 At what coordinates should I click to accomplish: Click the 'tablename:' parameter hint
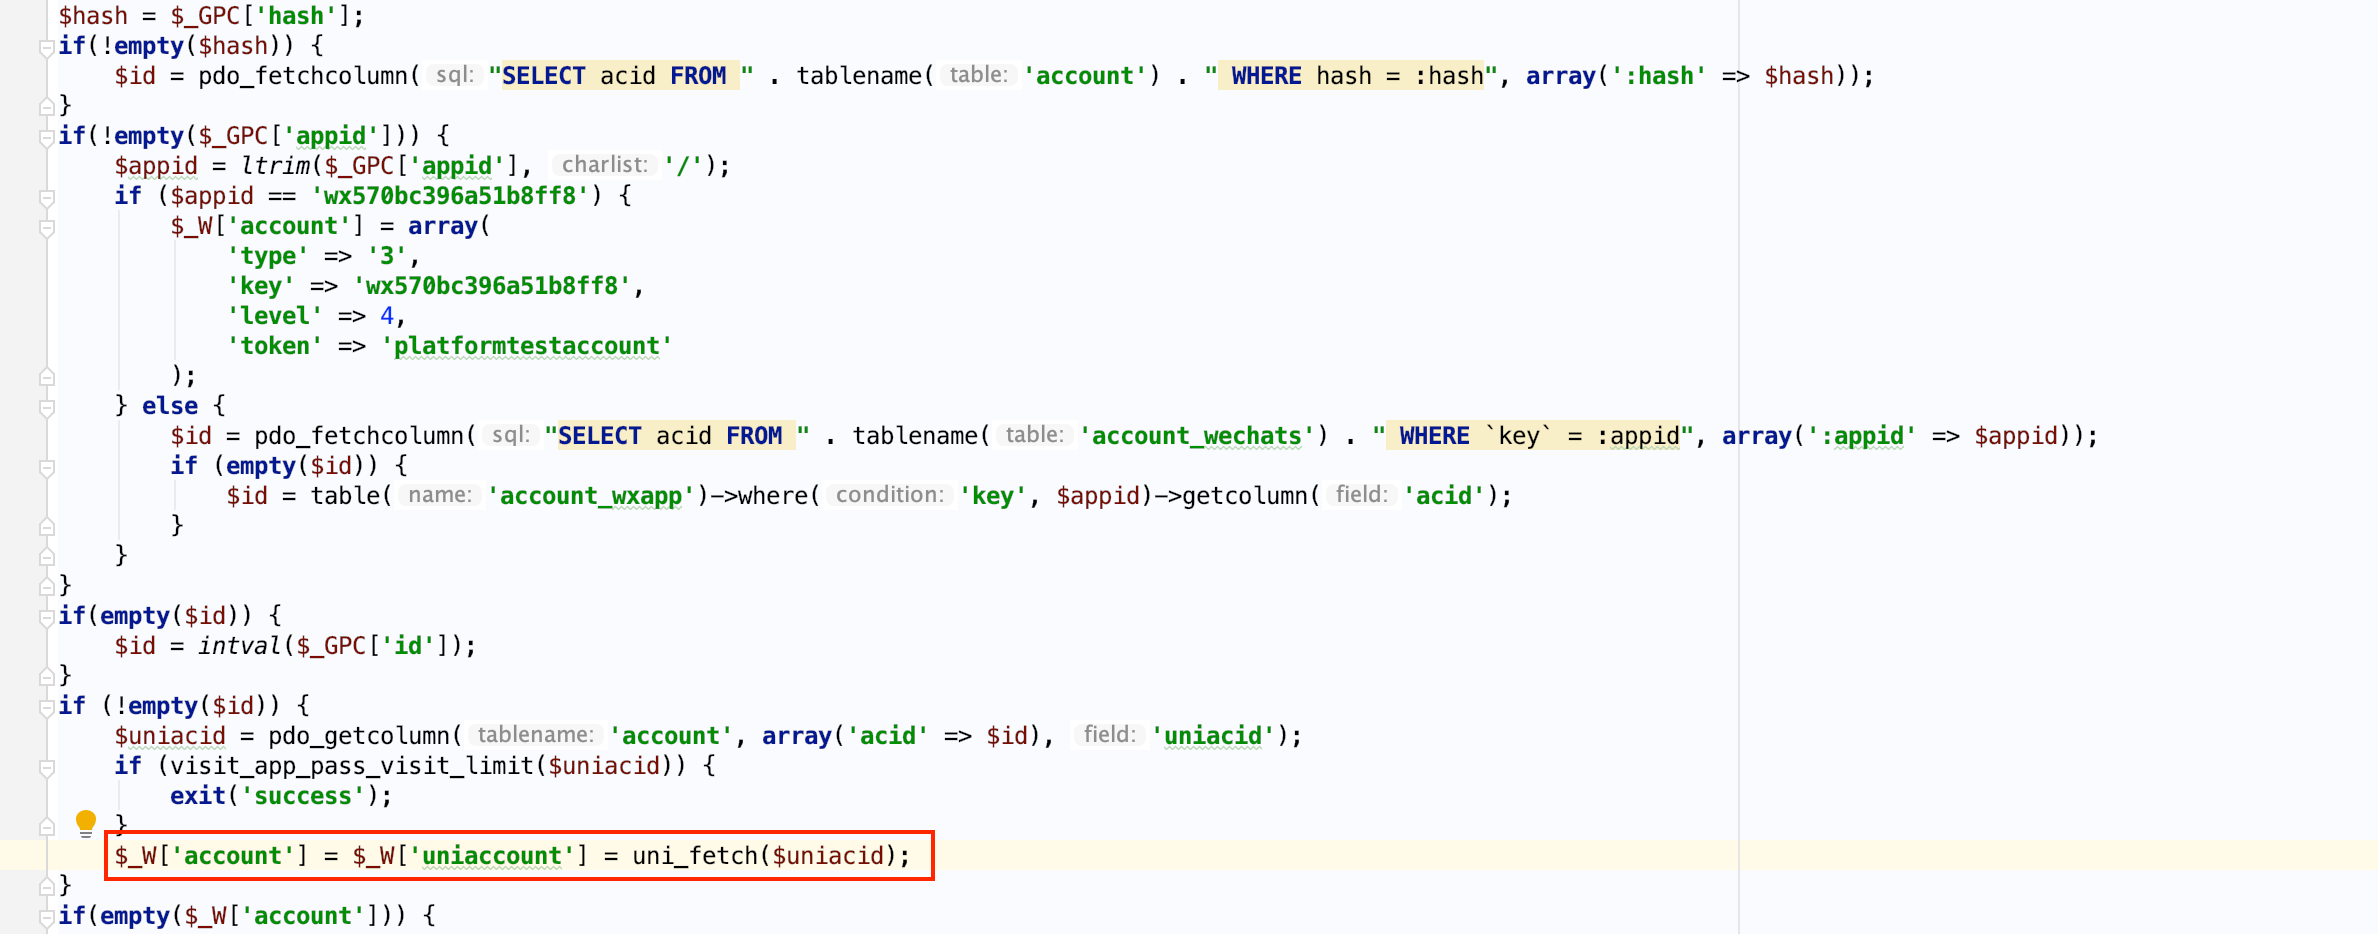(x=535, y=735)
